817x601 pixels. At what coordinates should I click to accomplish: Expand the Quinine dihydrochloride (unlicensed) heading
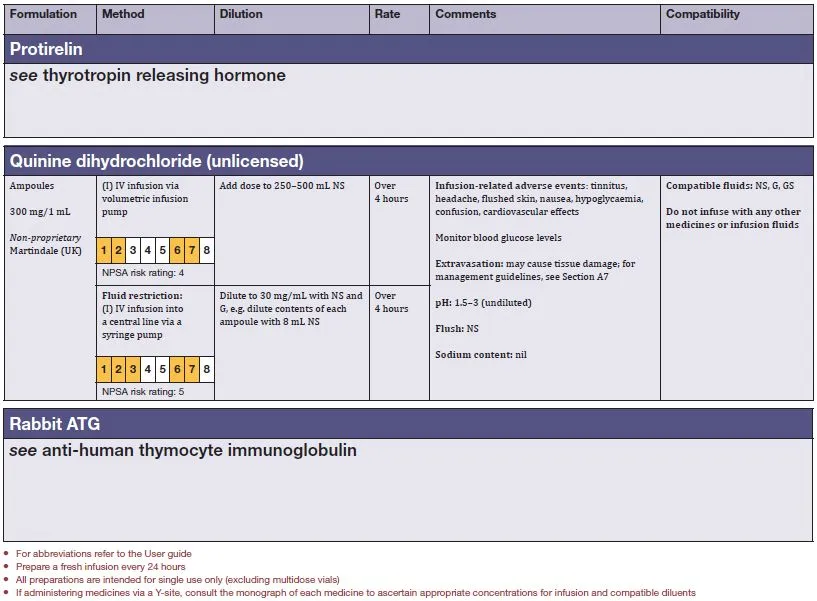(x=157, y=160)
